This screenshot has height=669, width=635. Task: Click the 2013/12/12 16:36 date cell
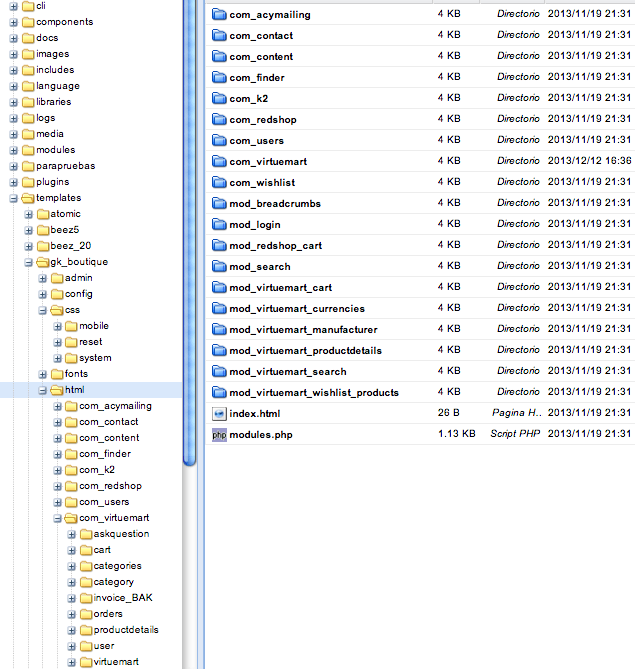click(x=589, y=160)
